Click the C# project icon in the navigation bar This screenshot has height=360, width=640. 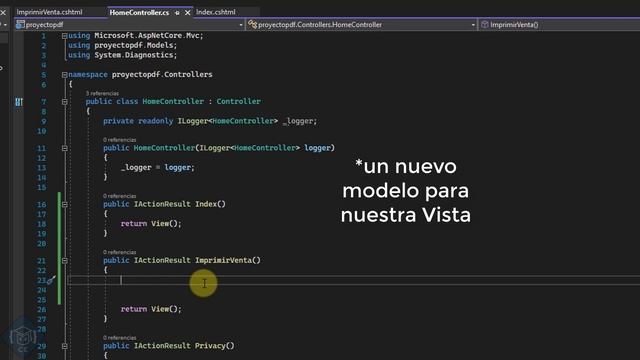pyautogui.click(x=20, y=24)
